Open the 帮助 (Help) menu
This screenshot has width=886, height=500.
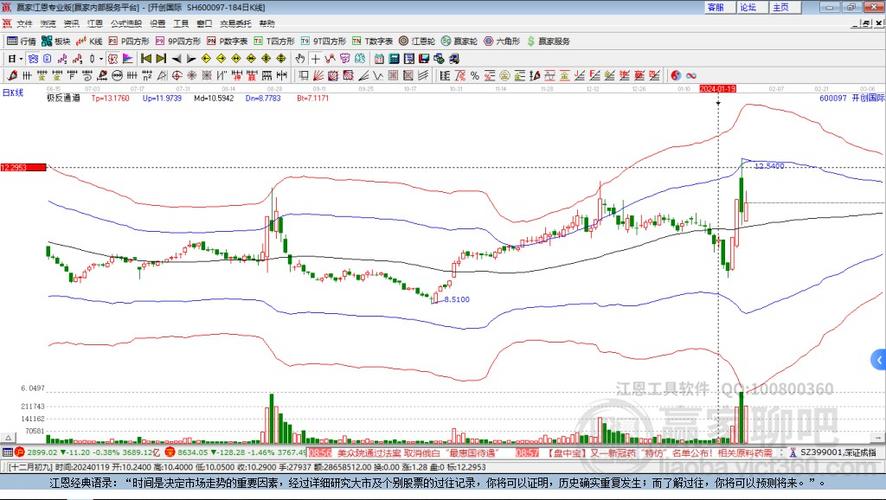pyautogui.click(x=266, y=22)
